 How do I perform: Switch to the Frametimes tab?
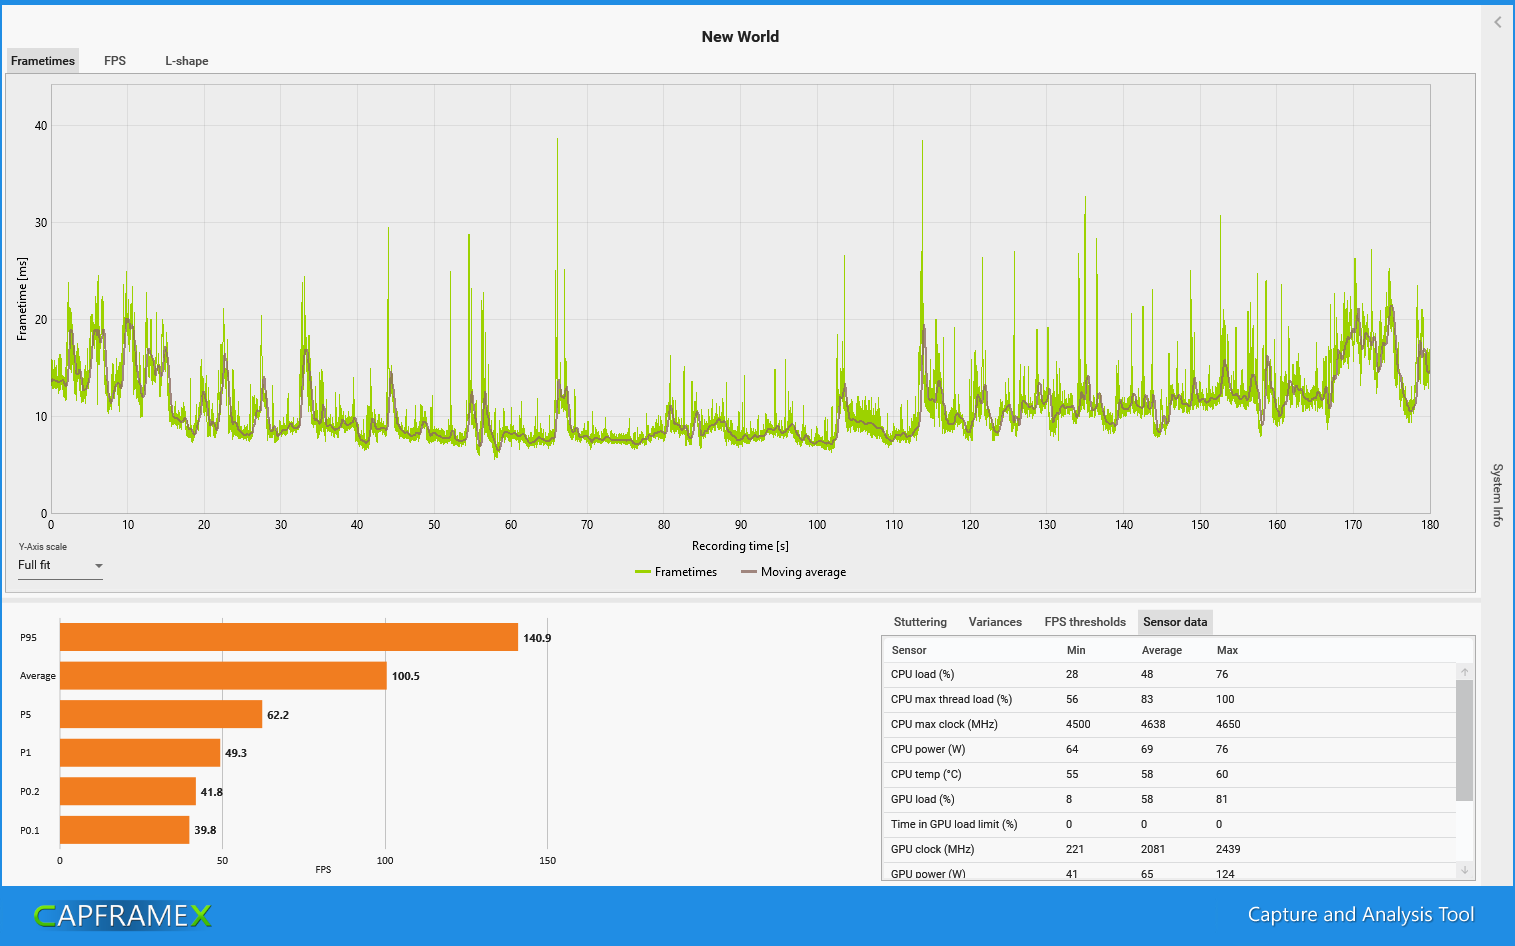coord(43,61)
